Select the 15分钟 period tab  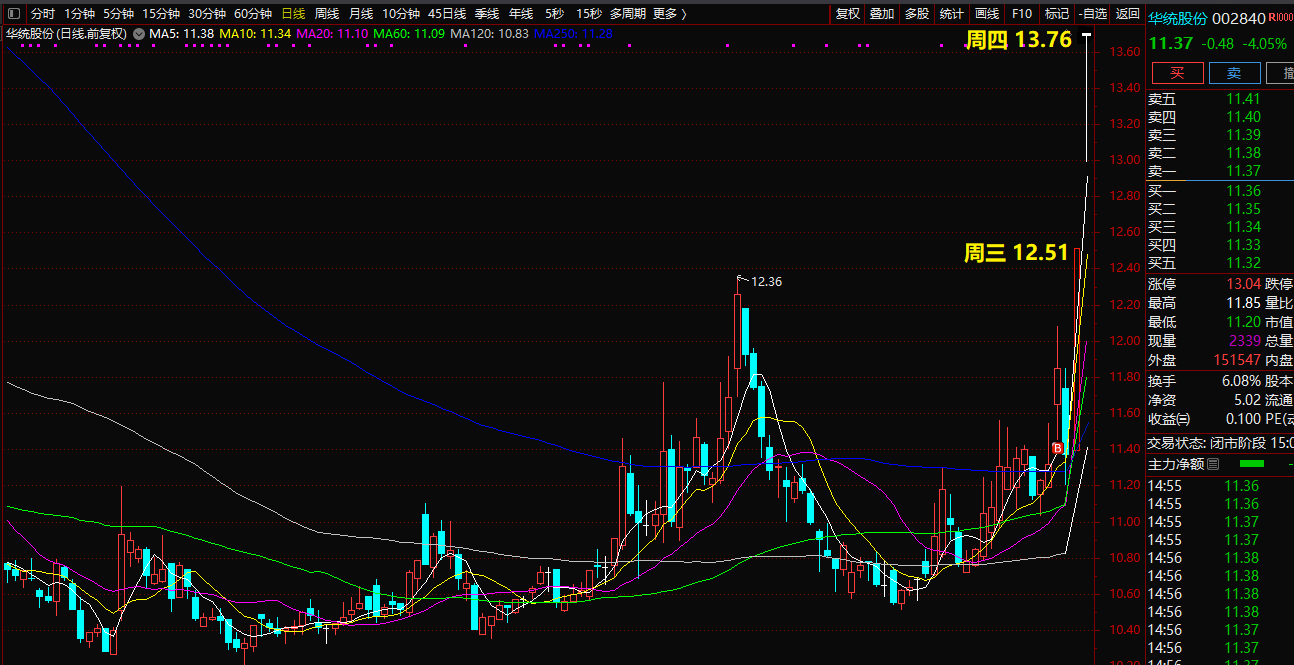[x=161, y=14]
